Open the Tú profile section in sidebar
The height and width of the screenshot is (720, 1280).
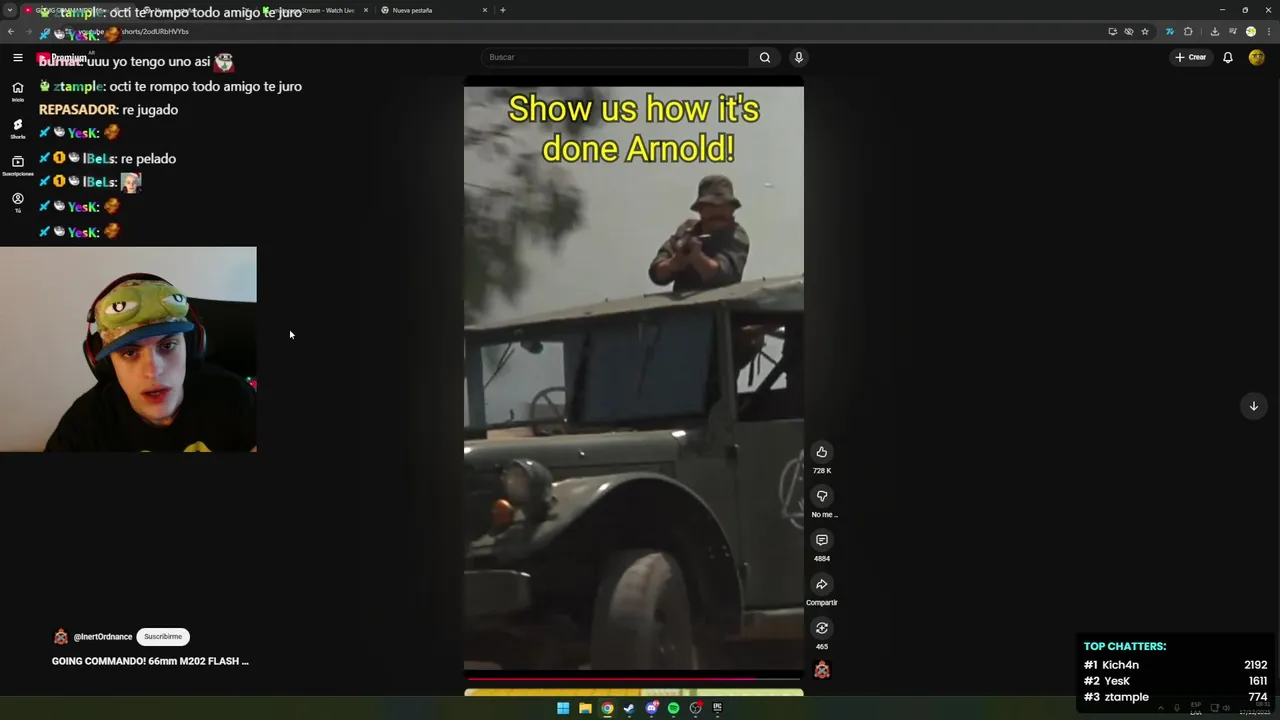pos(18,202)
